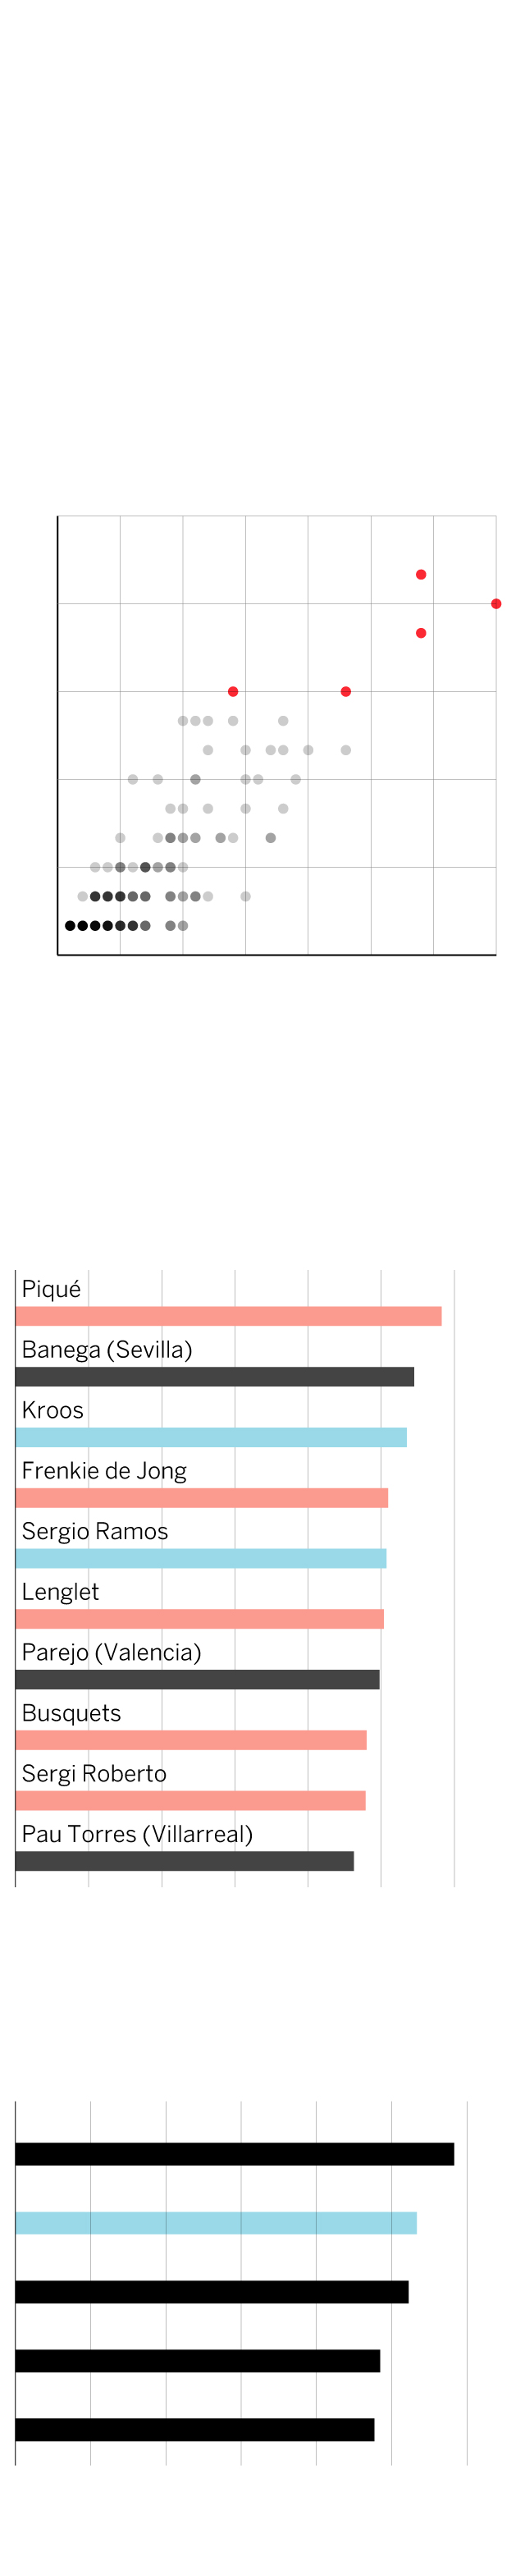Click the Frenkie de Jong bar

[201, 1498]
